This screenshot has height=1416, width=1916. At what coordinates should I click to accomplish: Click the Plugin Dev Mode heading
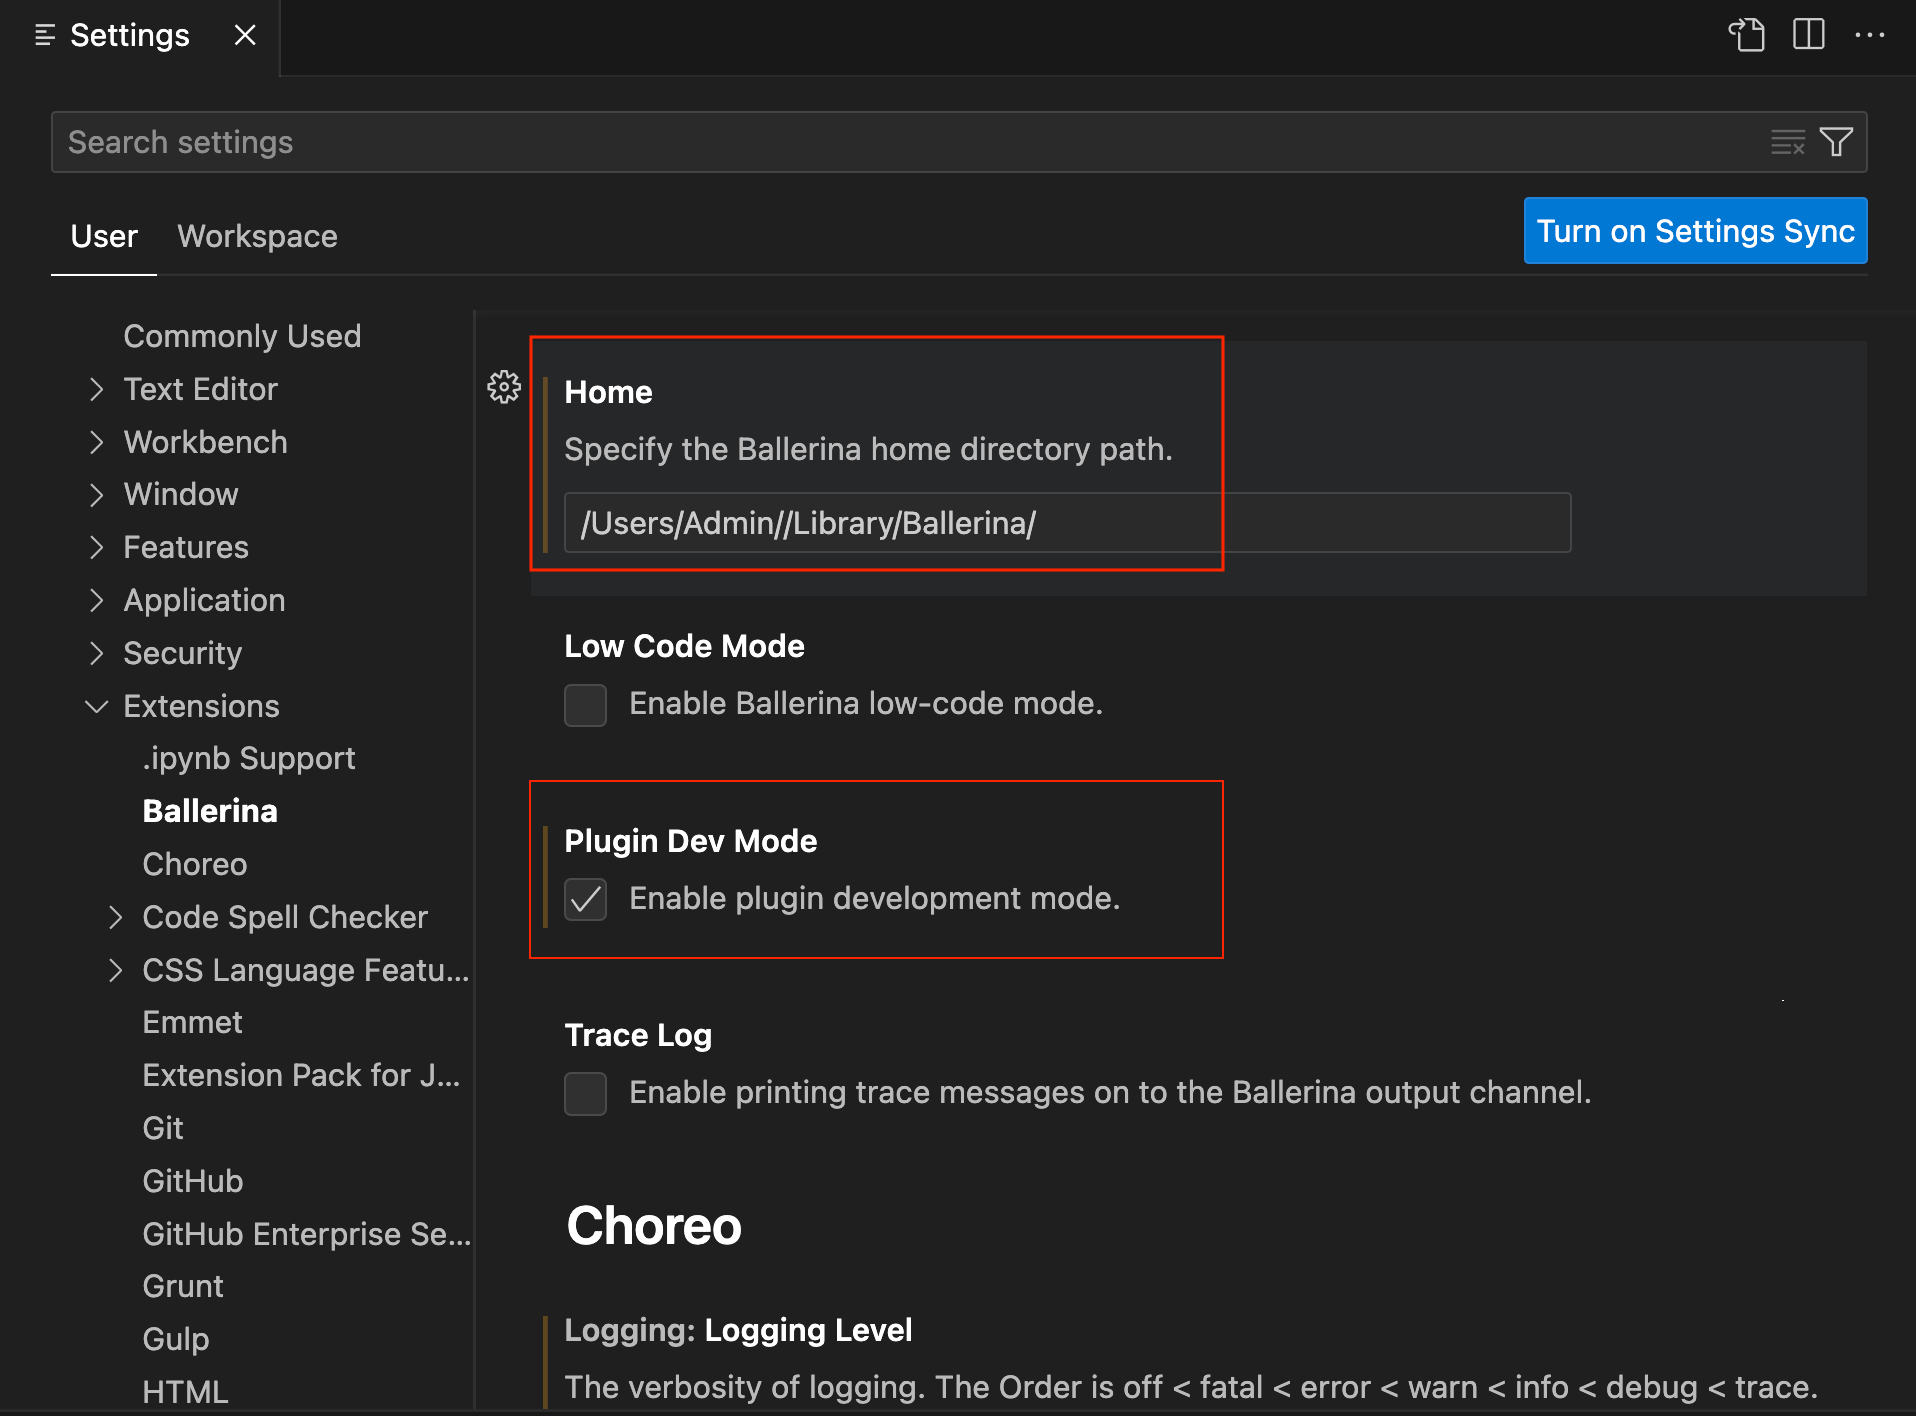tap(691, 841)
